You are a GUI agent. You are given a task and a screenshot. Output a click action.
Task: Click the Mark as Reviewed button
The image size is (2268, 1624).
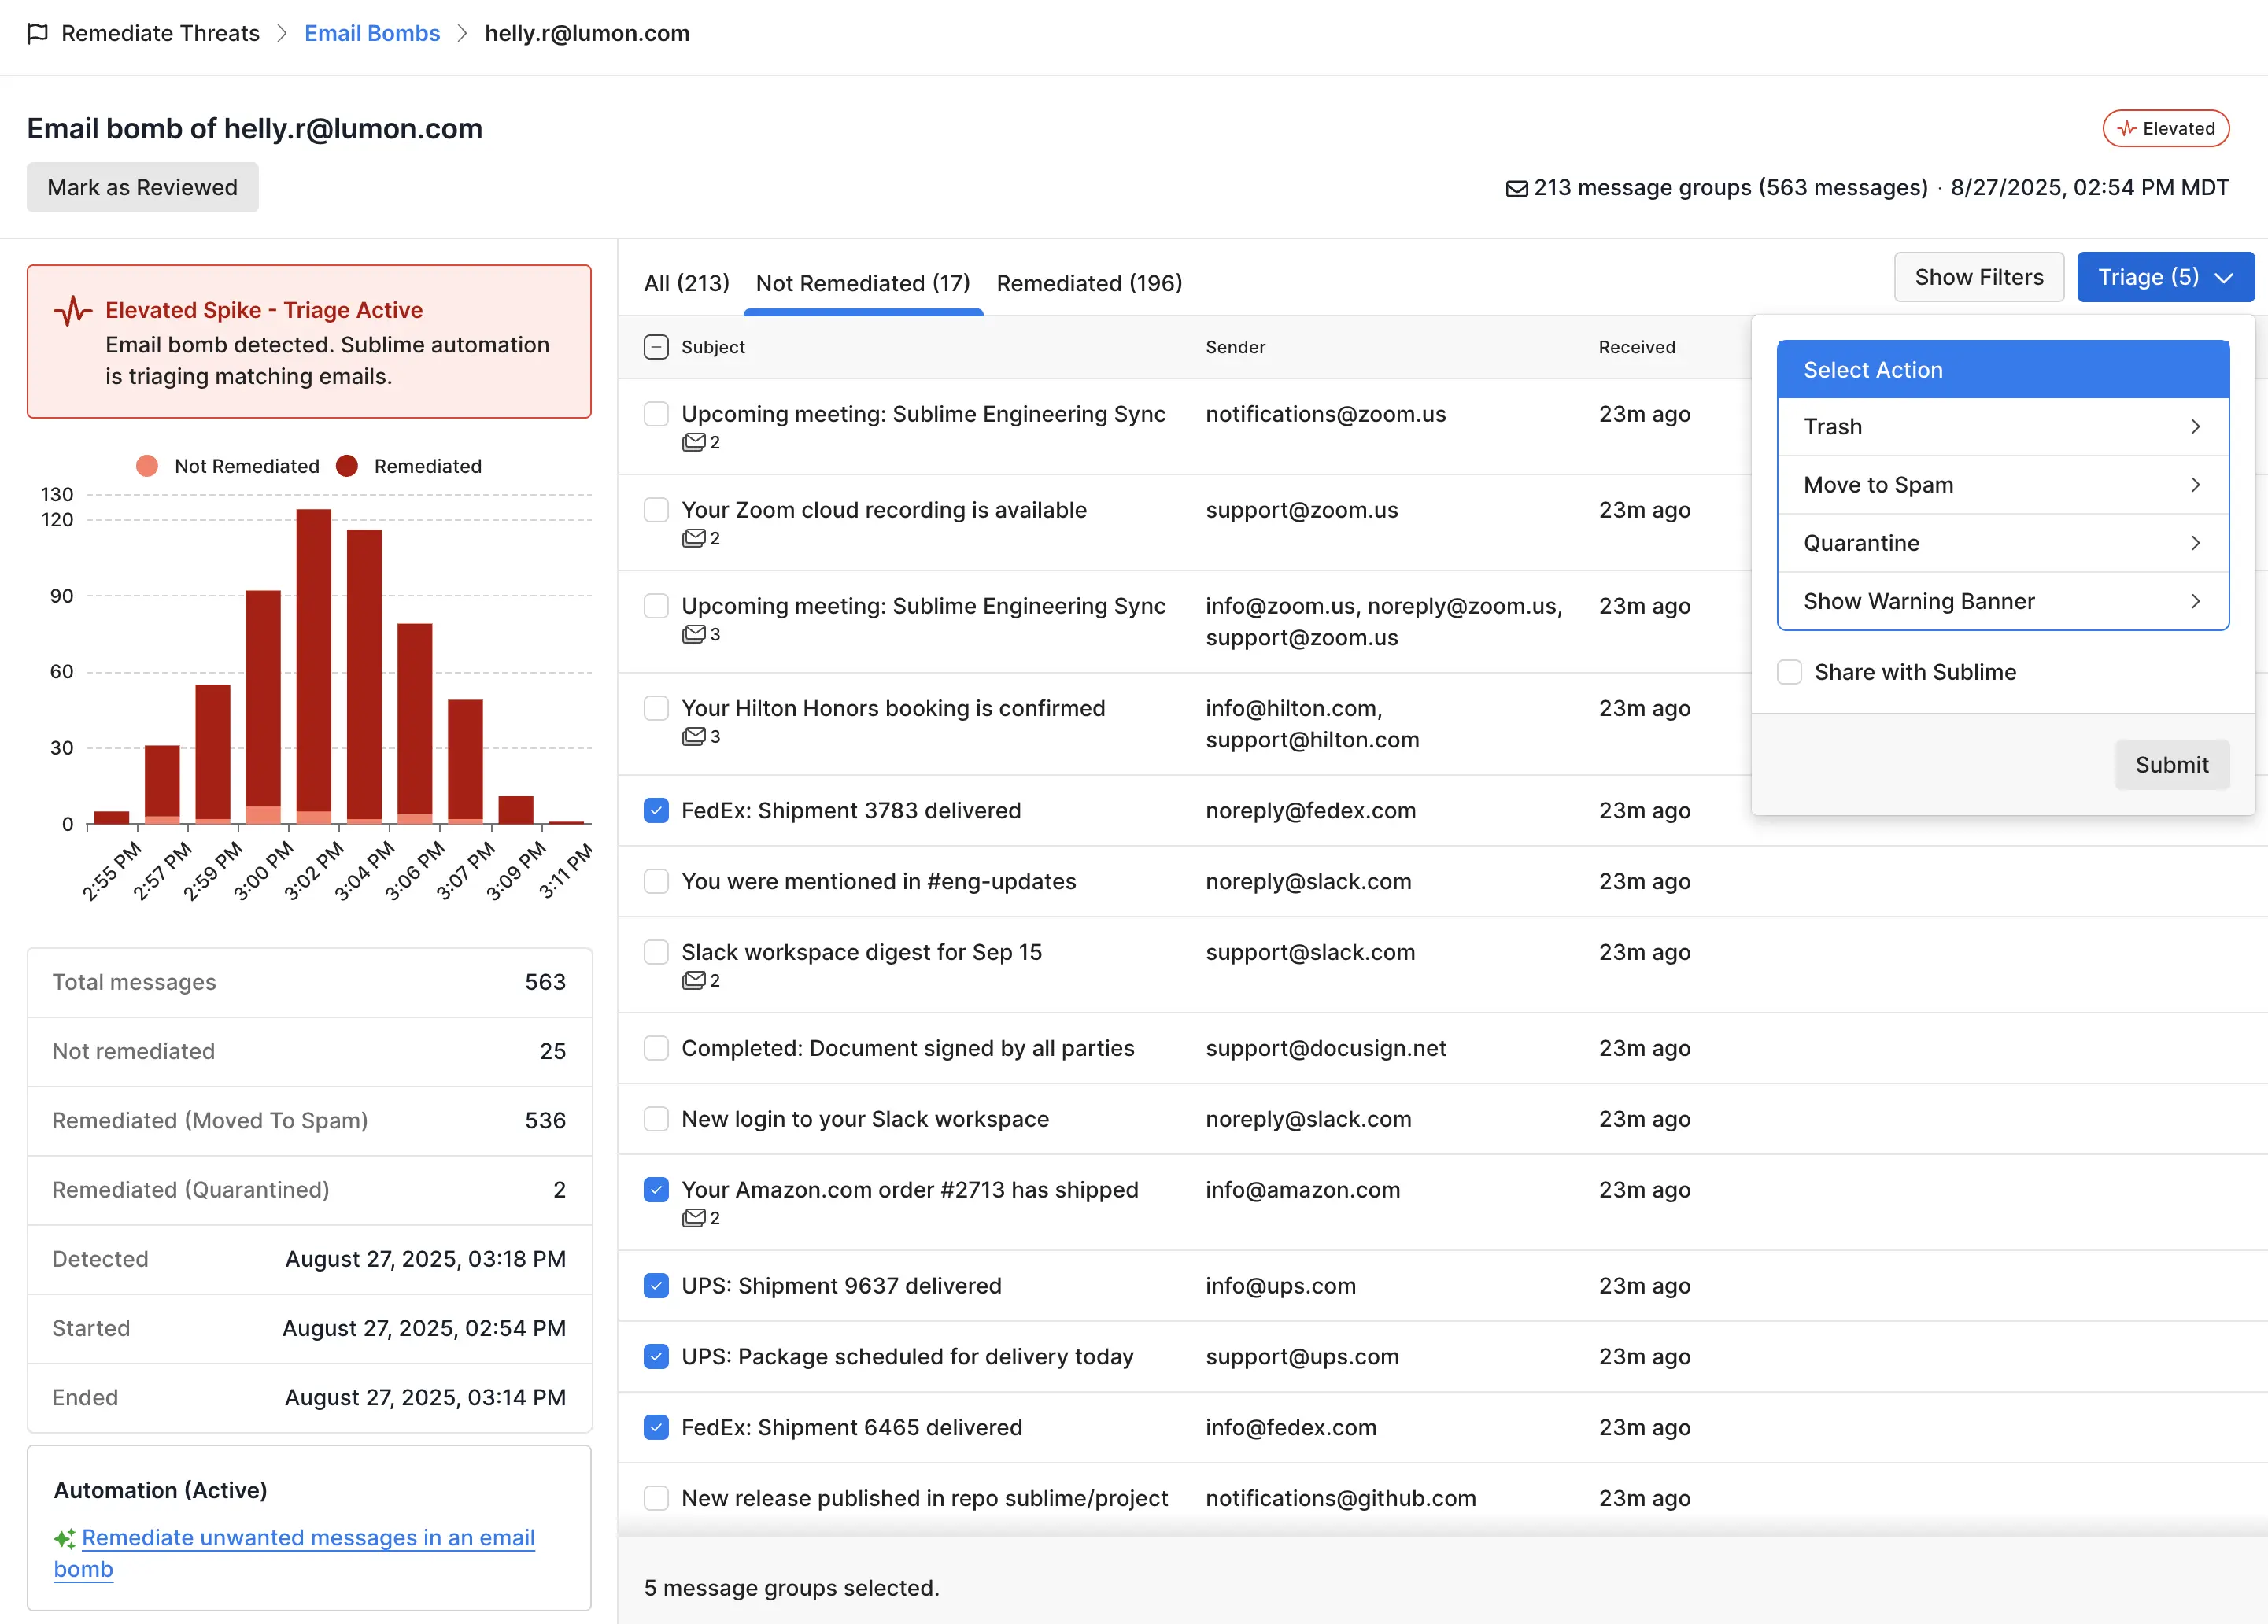coord(142,187)
